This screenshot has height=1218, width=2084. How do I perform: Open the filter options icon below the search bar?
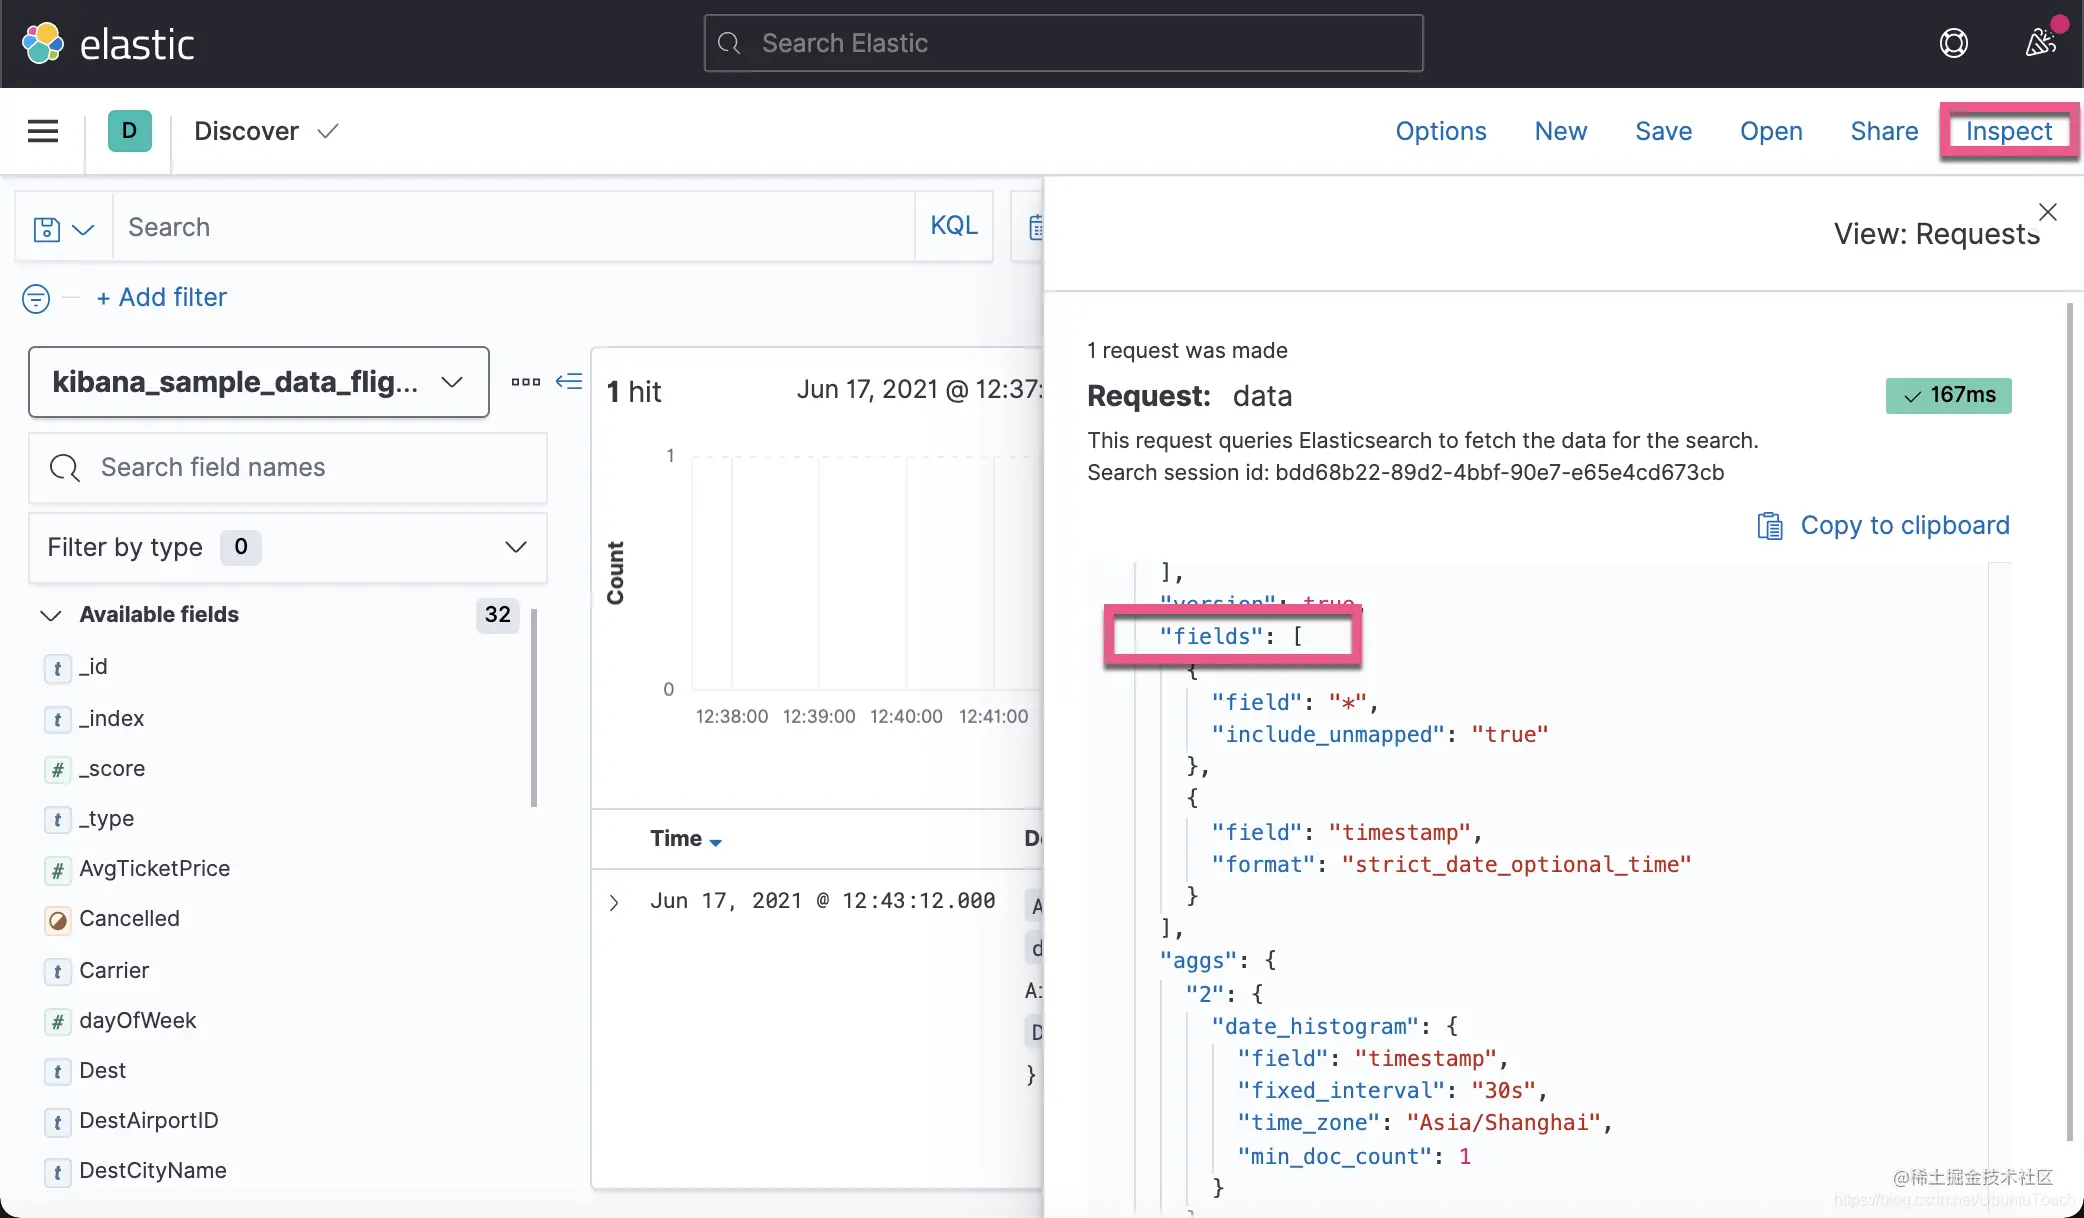point(35,297)
